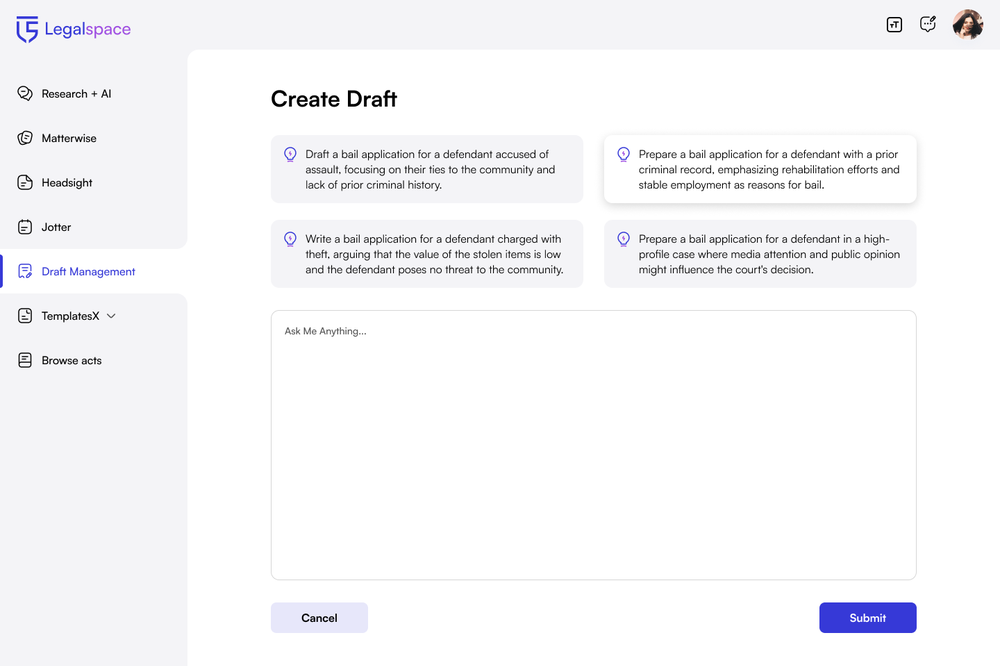Click the lightbulb icon on the assault prompt
Viewport: 1000px width, 666px height.
(x=290, y=154)
